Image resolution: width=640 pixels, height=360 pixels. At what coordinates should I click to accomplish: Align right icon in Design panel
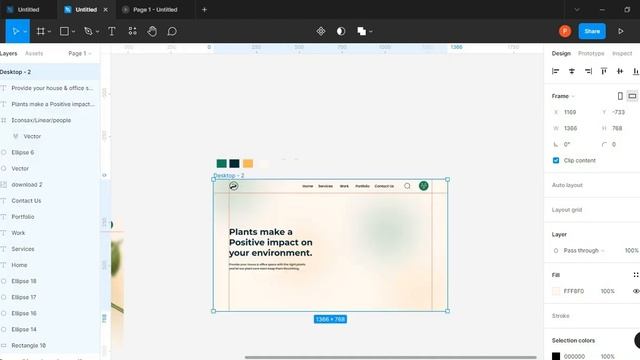[588, 71]
